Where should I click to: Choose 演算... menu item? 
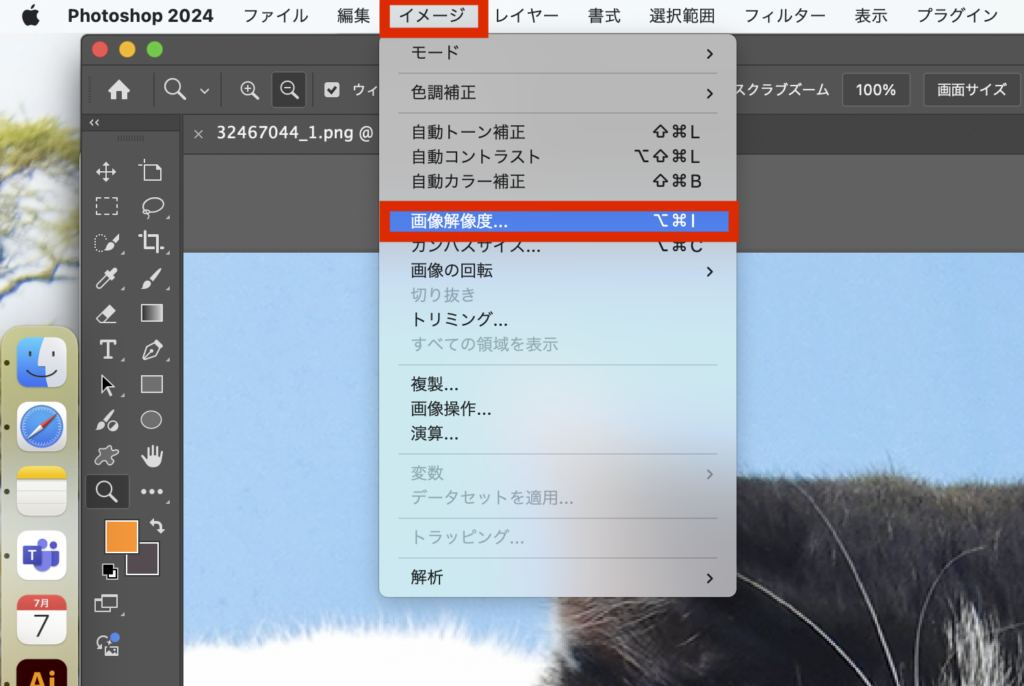click(x=557, y=434)
